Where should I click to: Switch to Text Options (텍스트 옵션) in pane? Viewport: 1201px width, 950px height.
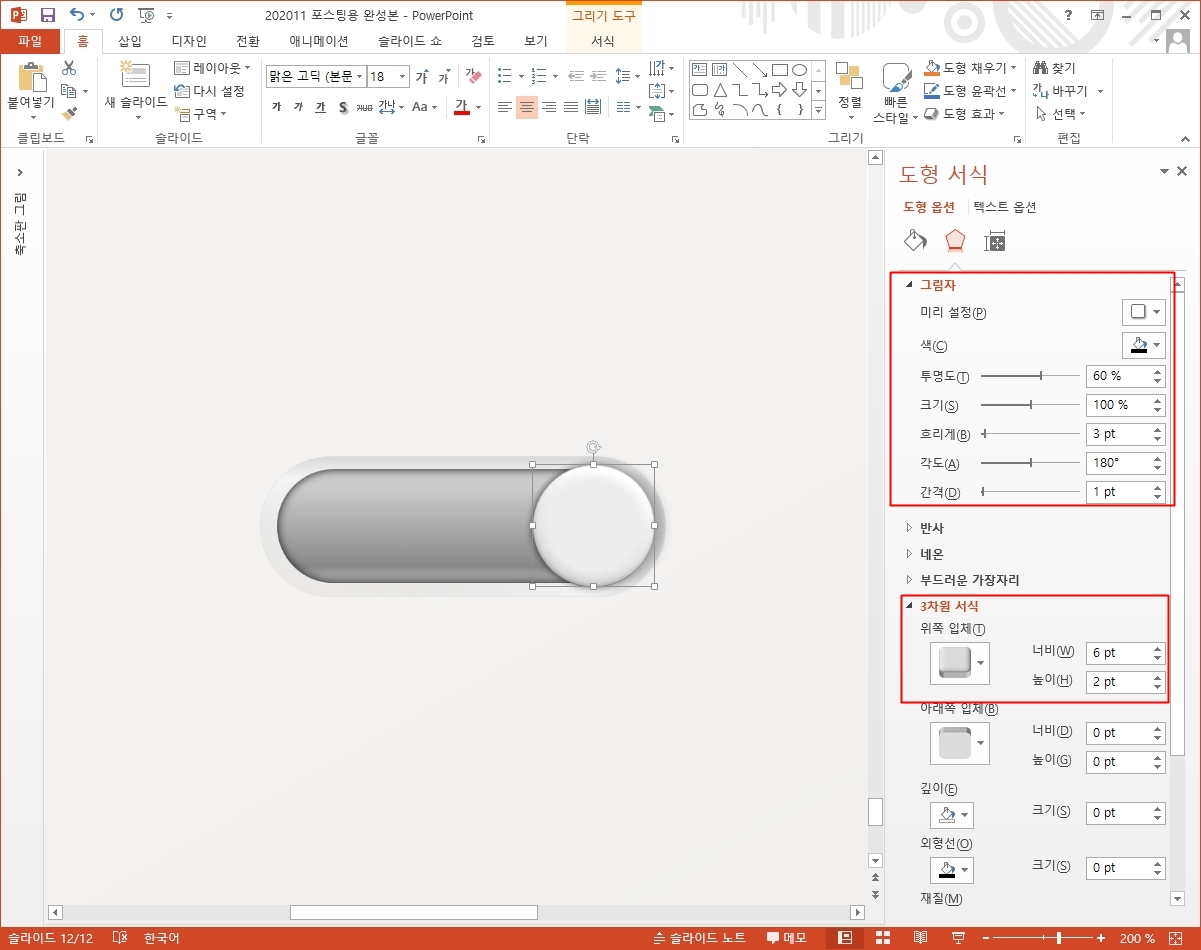(x=1004, y=207)
